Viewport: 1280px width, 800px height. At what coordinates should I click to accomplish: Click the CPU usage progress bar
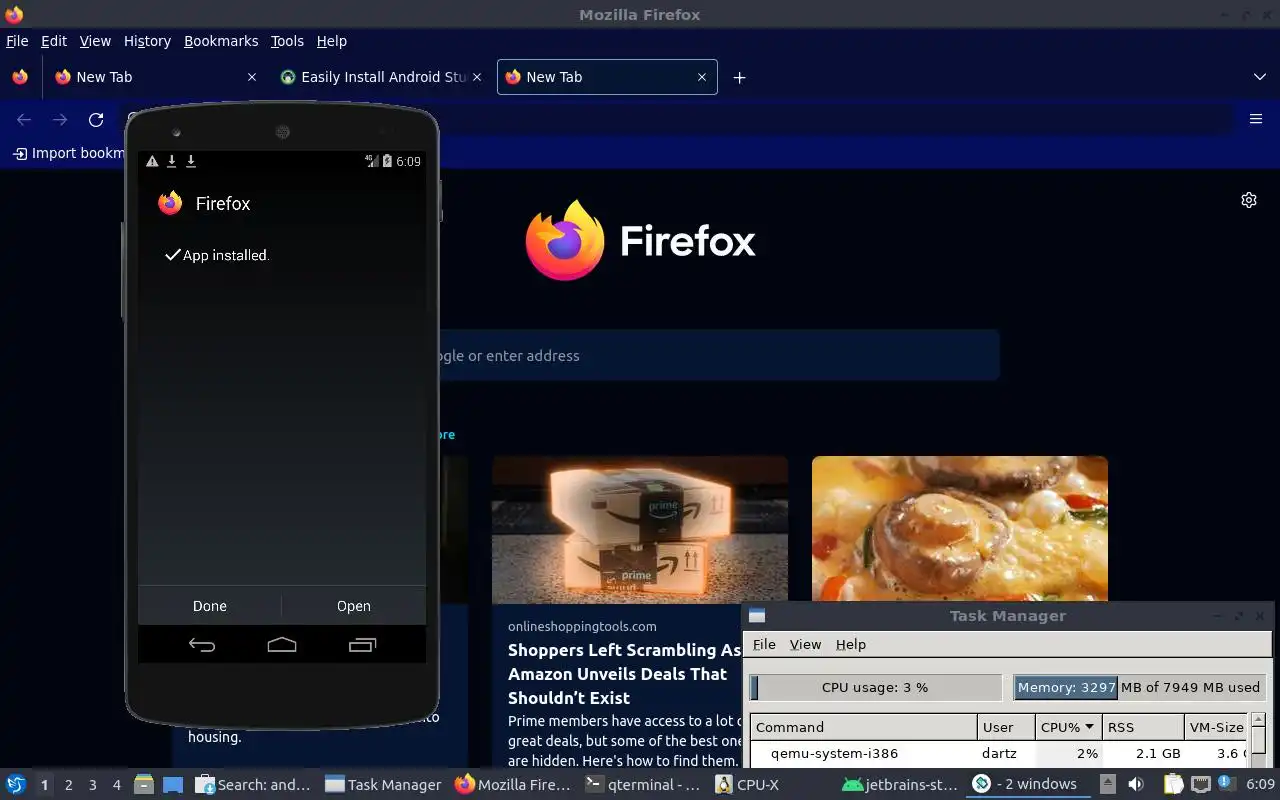[x=876, y=687]
